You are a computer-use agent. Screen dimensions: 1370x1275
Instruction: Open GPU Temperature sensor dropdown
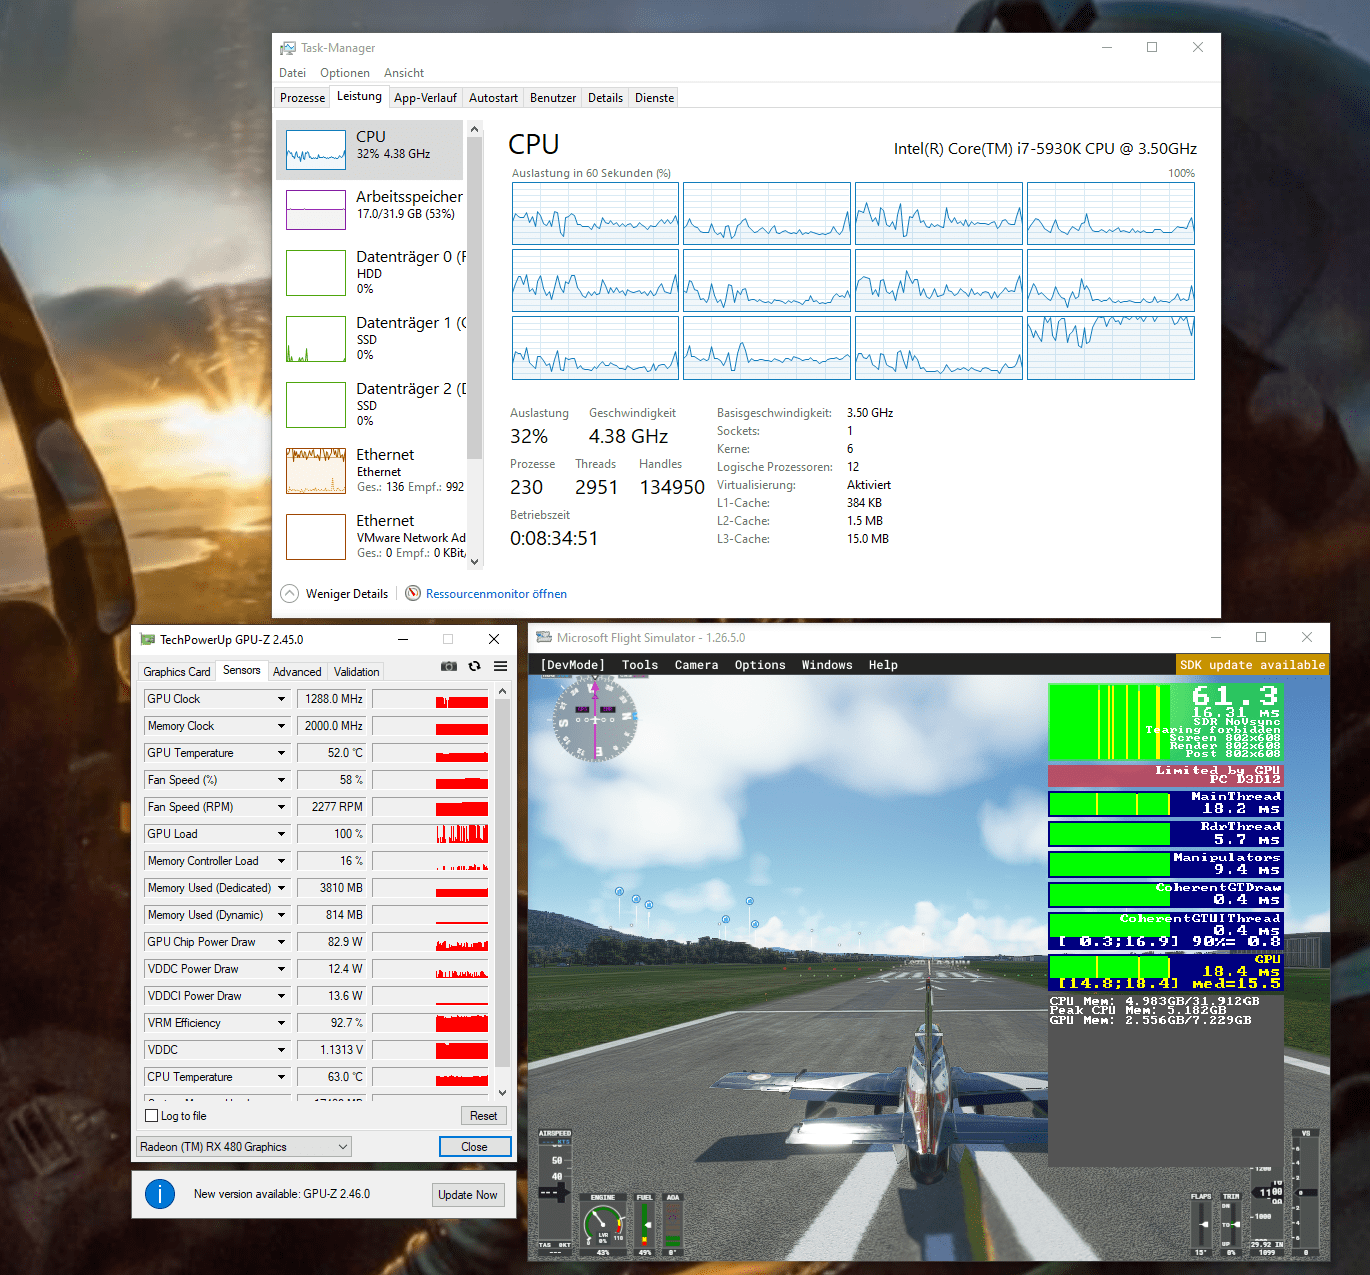(282, 753)
